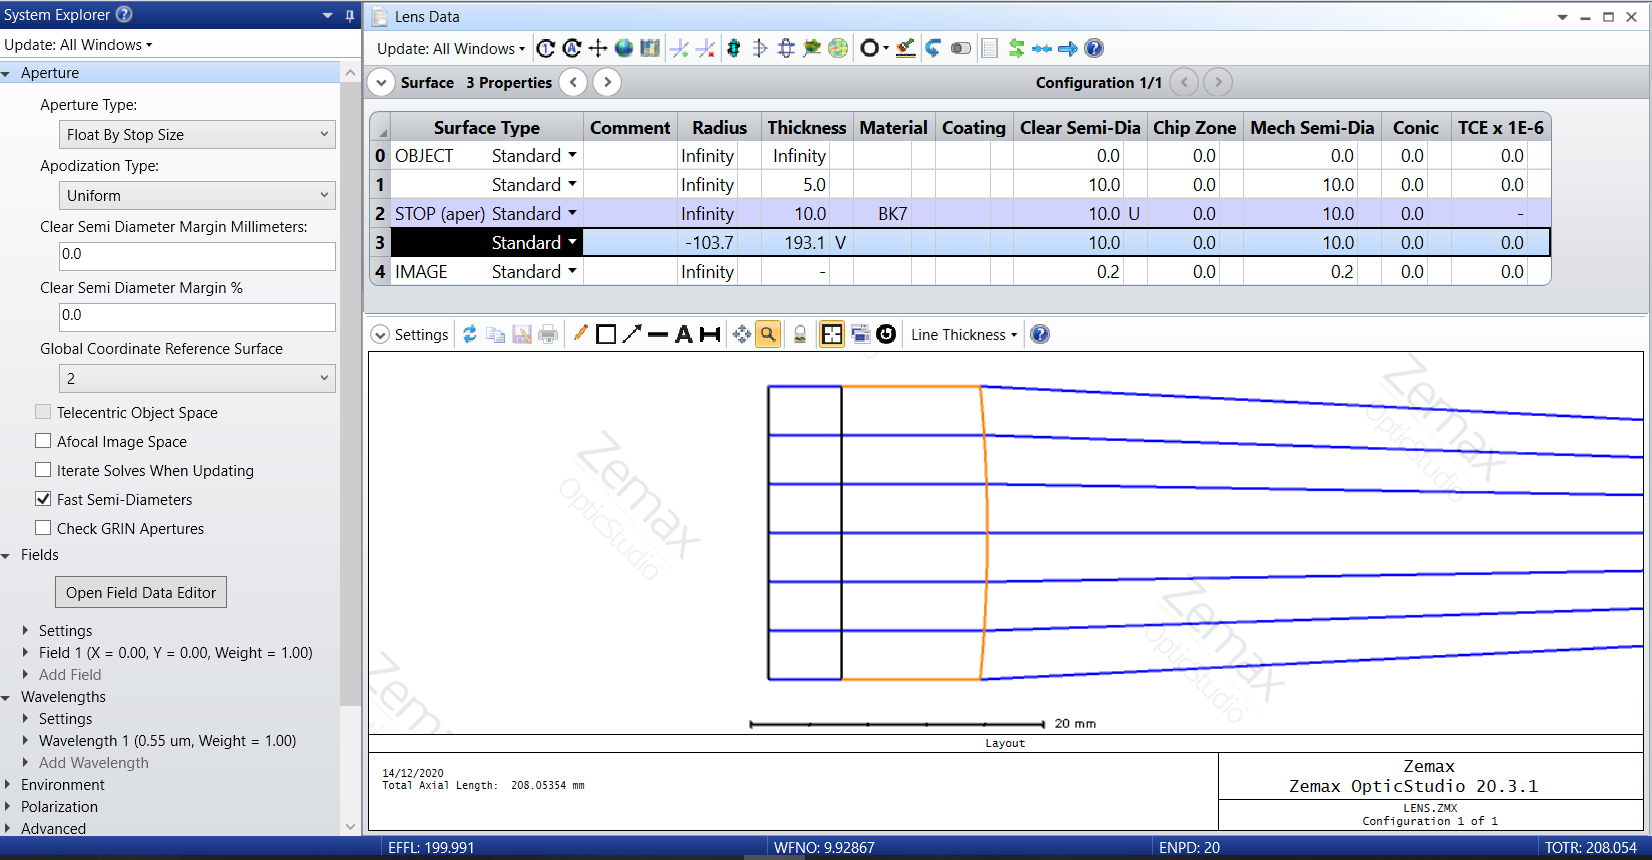Select the rectangle annotation tool
Image resolution: width=1652 pixels, height=860 pixels.
(x=605, y=335)
